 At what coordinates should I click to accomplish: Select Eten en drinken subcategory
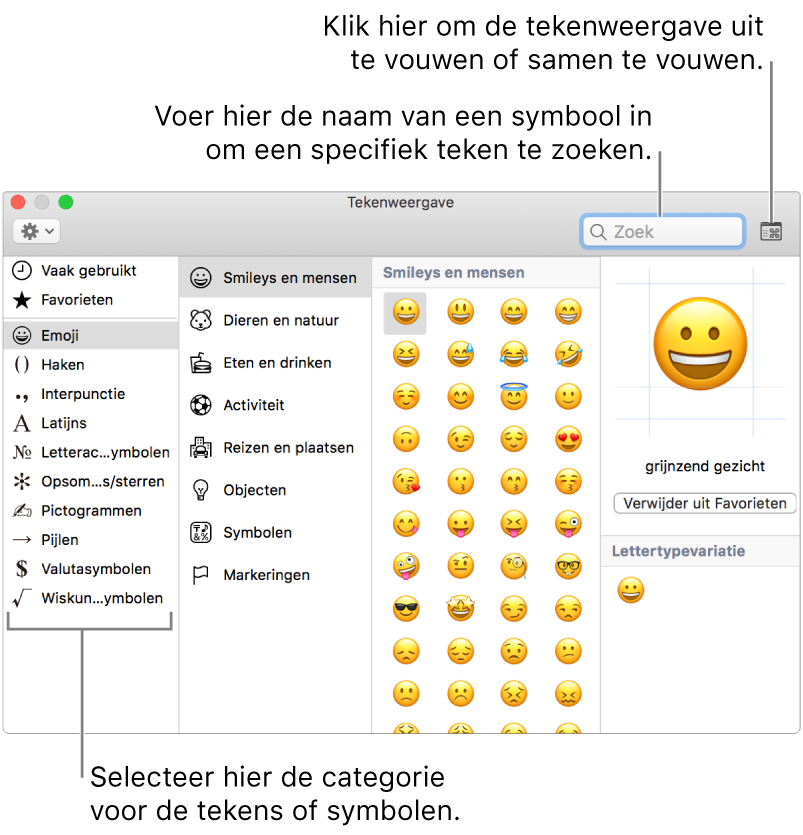275,363
